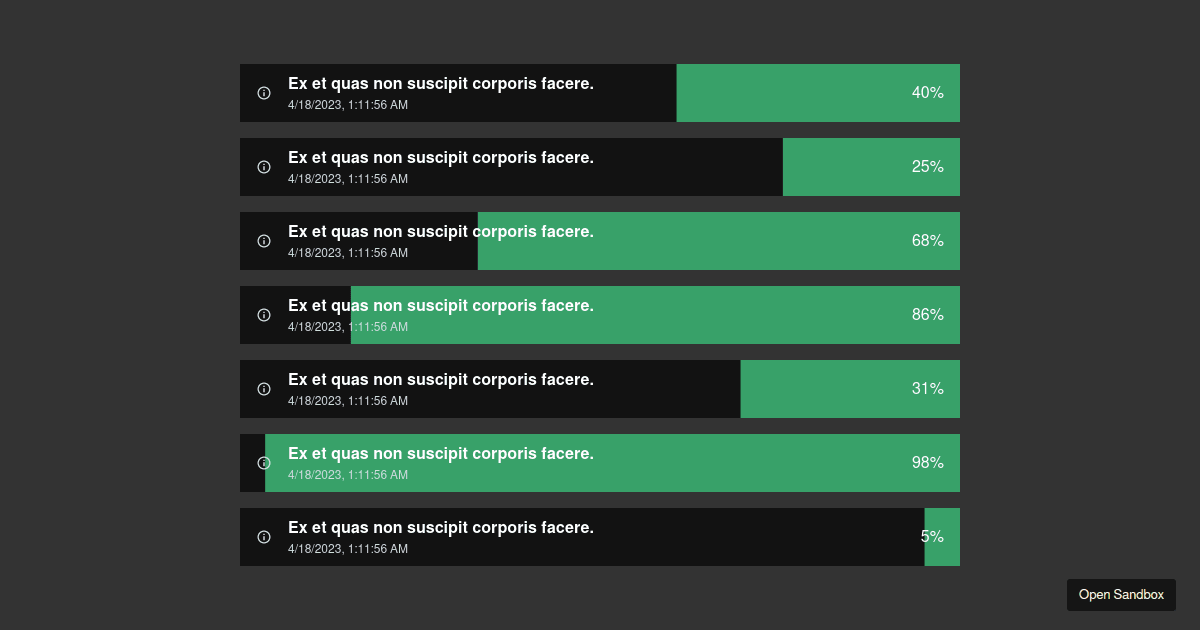This screenshot has width=1200, height=630.
Task: Click the info icon on the 25% row
Action: point(264,167)
